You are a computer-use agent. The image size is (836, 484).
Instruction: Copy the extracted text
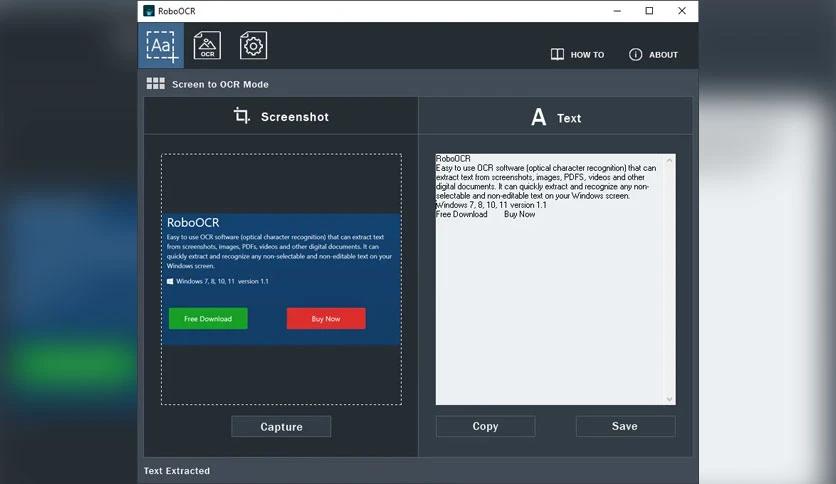485,426
